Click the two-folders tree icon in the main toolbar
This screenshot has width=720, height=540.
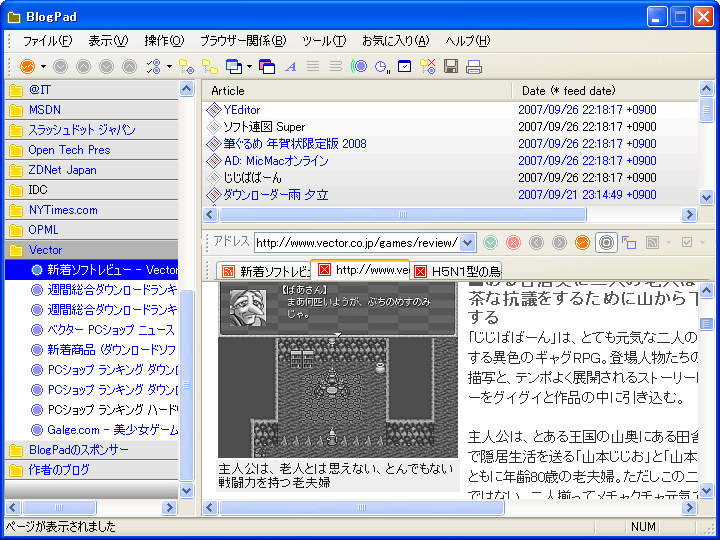coord(209,67)
